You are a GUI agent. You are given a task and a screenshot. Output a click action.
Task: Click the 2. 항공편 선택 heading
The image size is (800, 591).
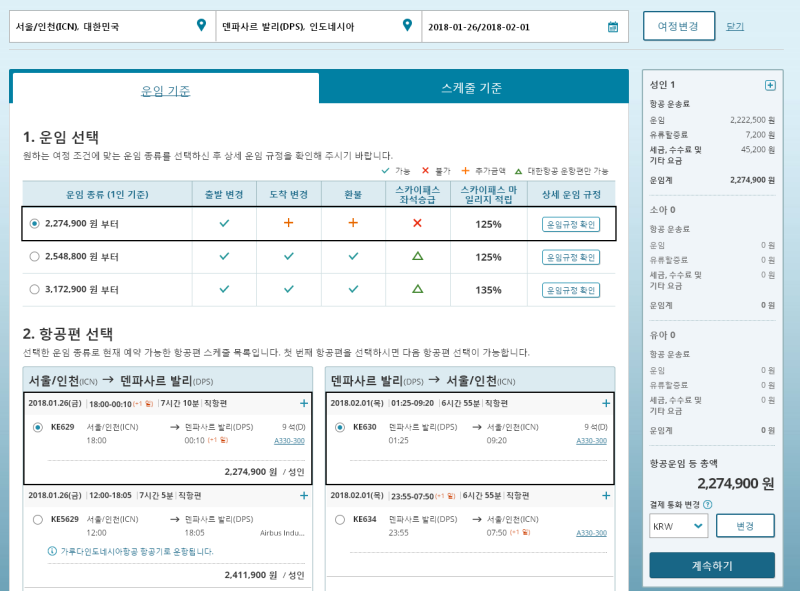click(68, 334)
